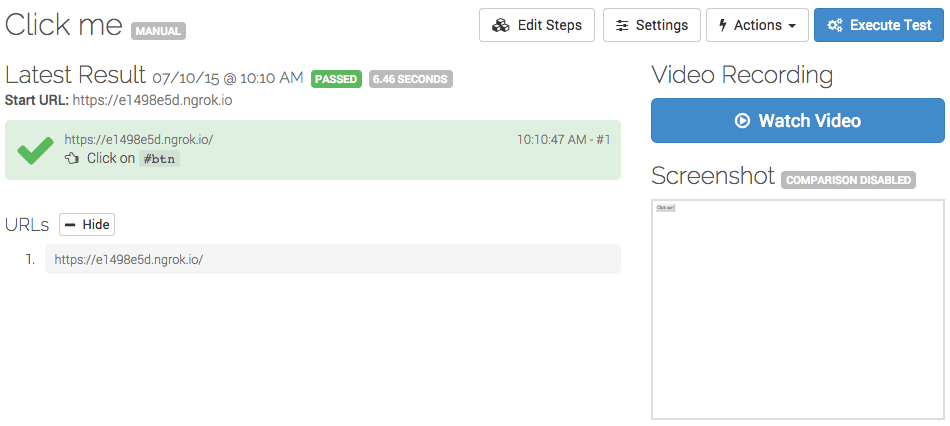The width and height of the screenshot is (950, 426).
Task: Open the Actions dropdown caret
Action: [x=792, y=26]
